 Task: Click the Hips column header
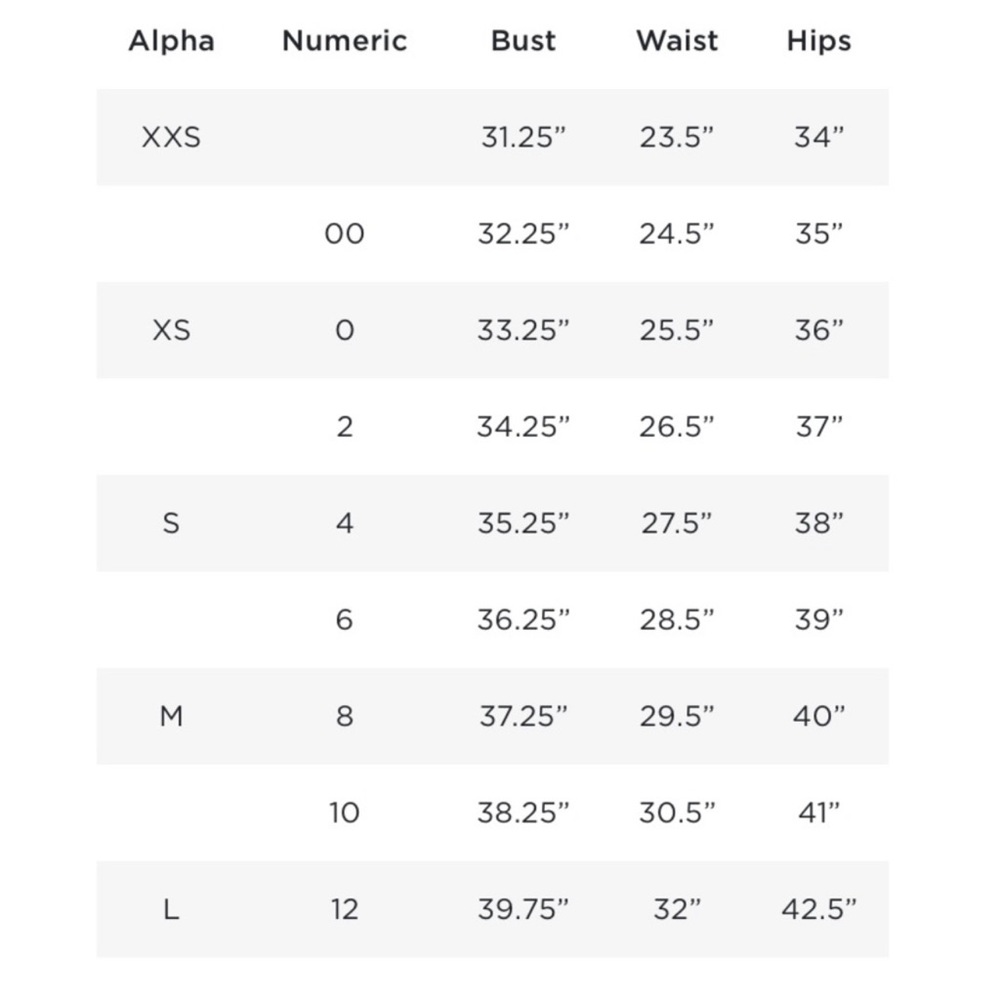pyautogui.click(x=819, y=41)
